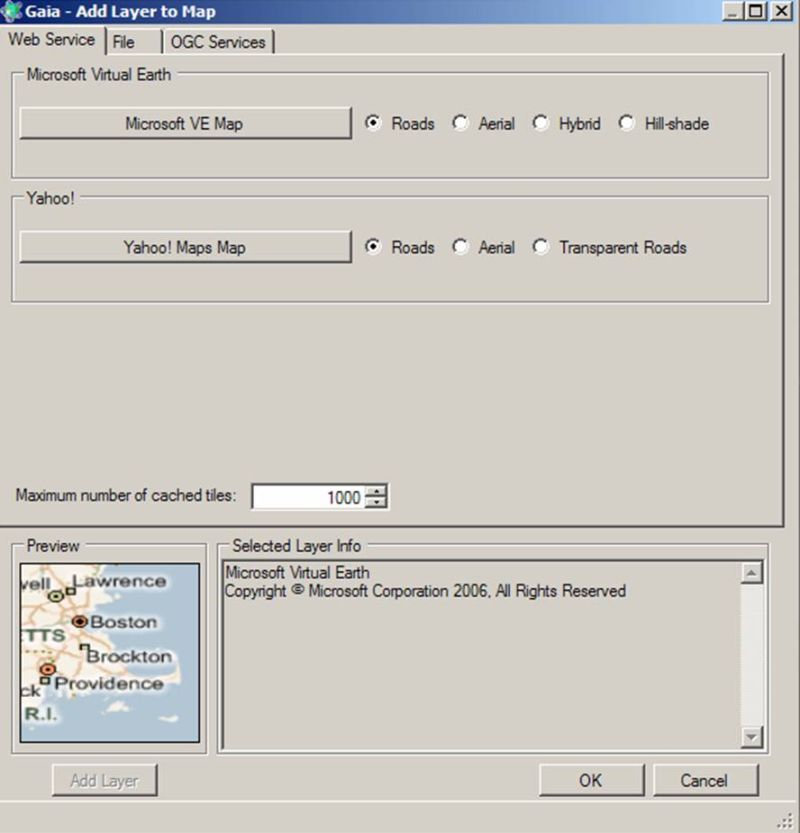Open the OGC Services tab
The height and width of the screenshot is (833, 800).
[218, 42]
